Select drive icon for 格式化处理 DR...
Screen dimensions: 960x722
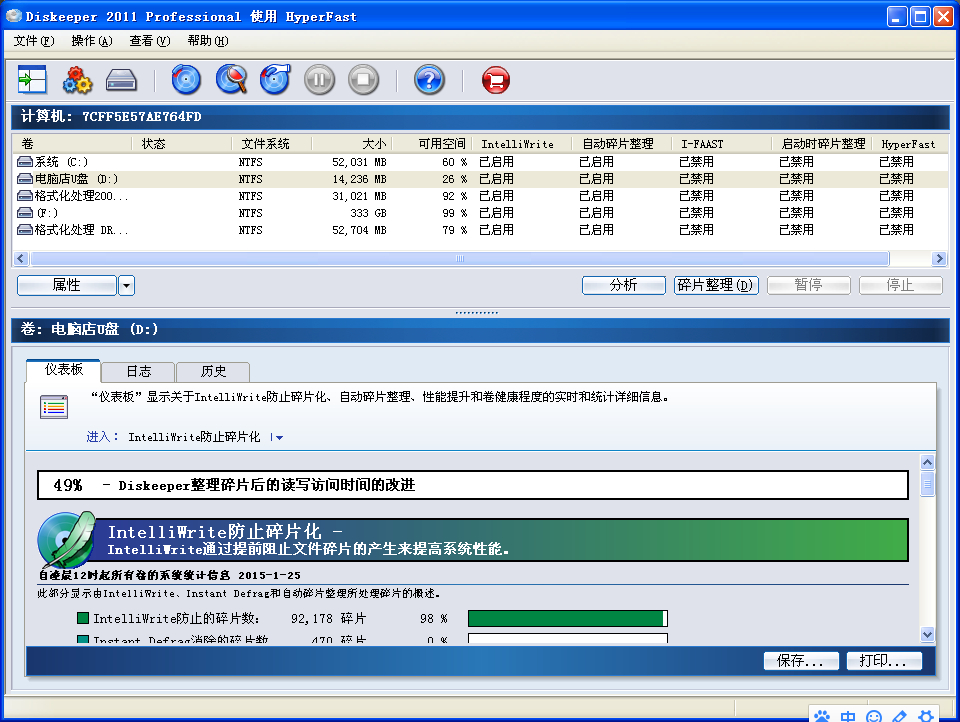[24, 230]
